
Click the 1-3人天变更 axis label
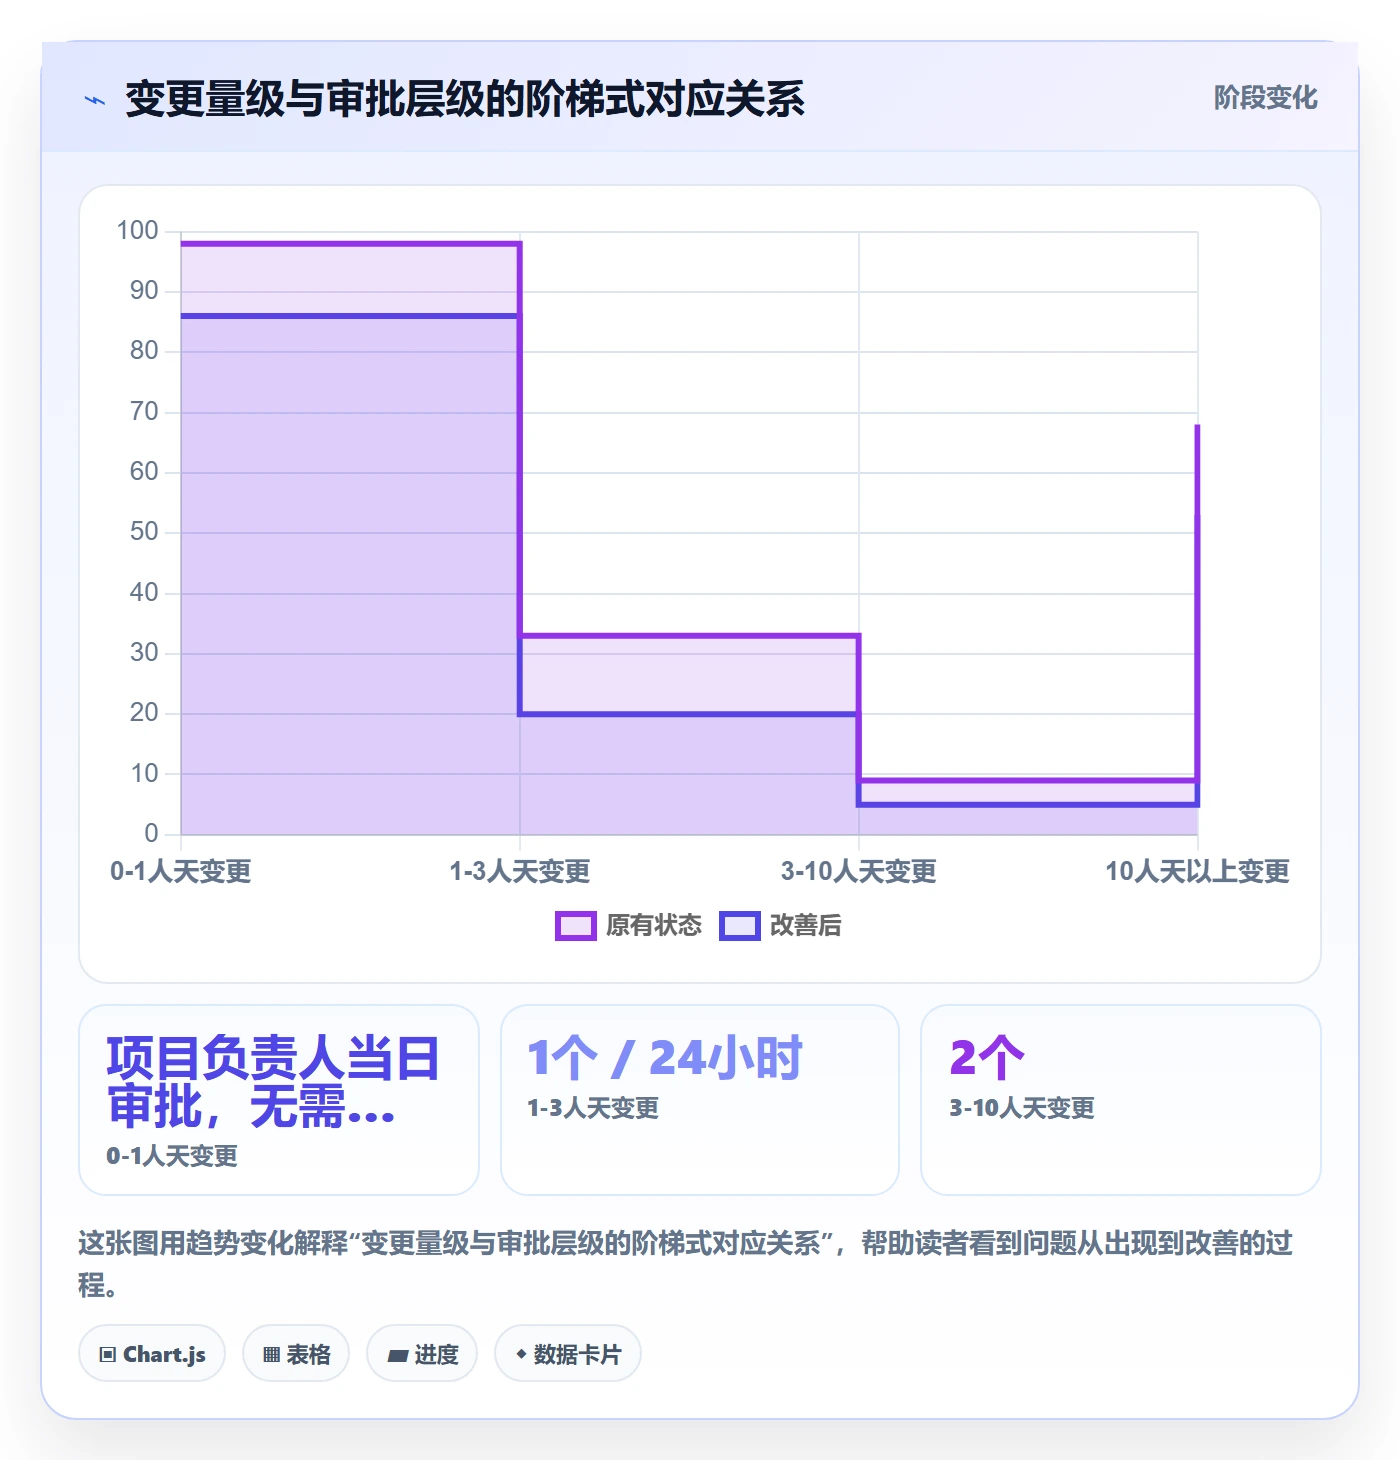[x=520, y=872]
